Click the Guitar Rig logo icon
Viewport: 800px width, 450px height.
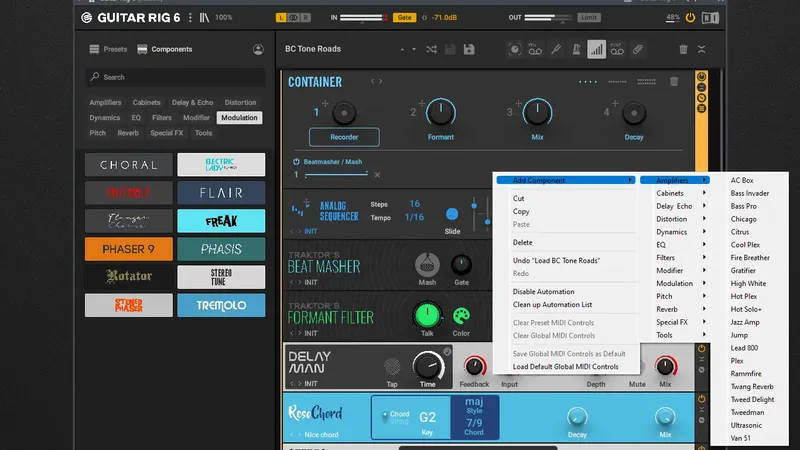point(87,17)
